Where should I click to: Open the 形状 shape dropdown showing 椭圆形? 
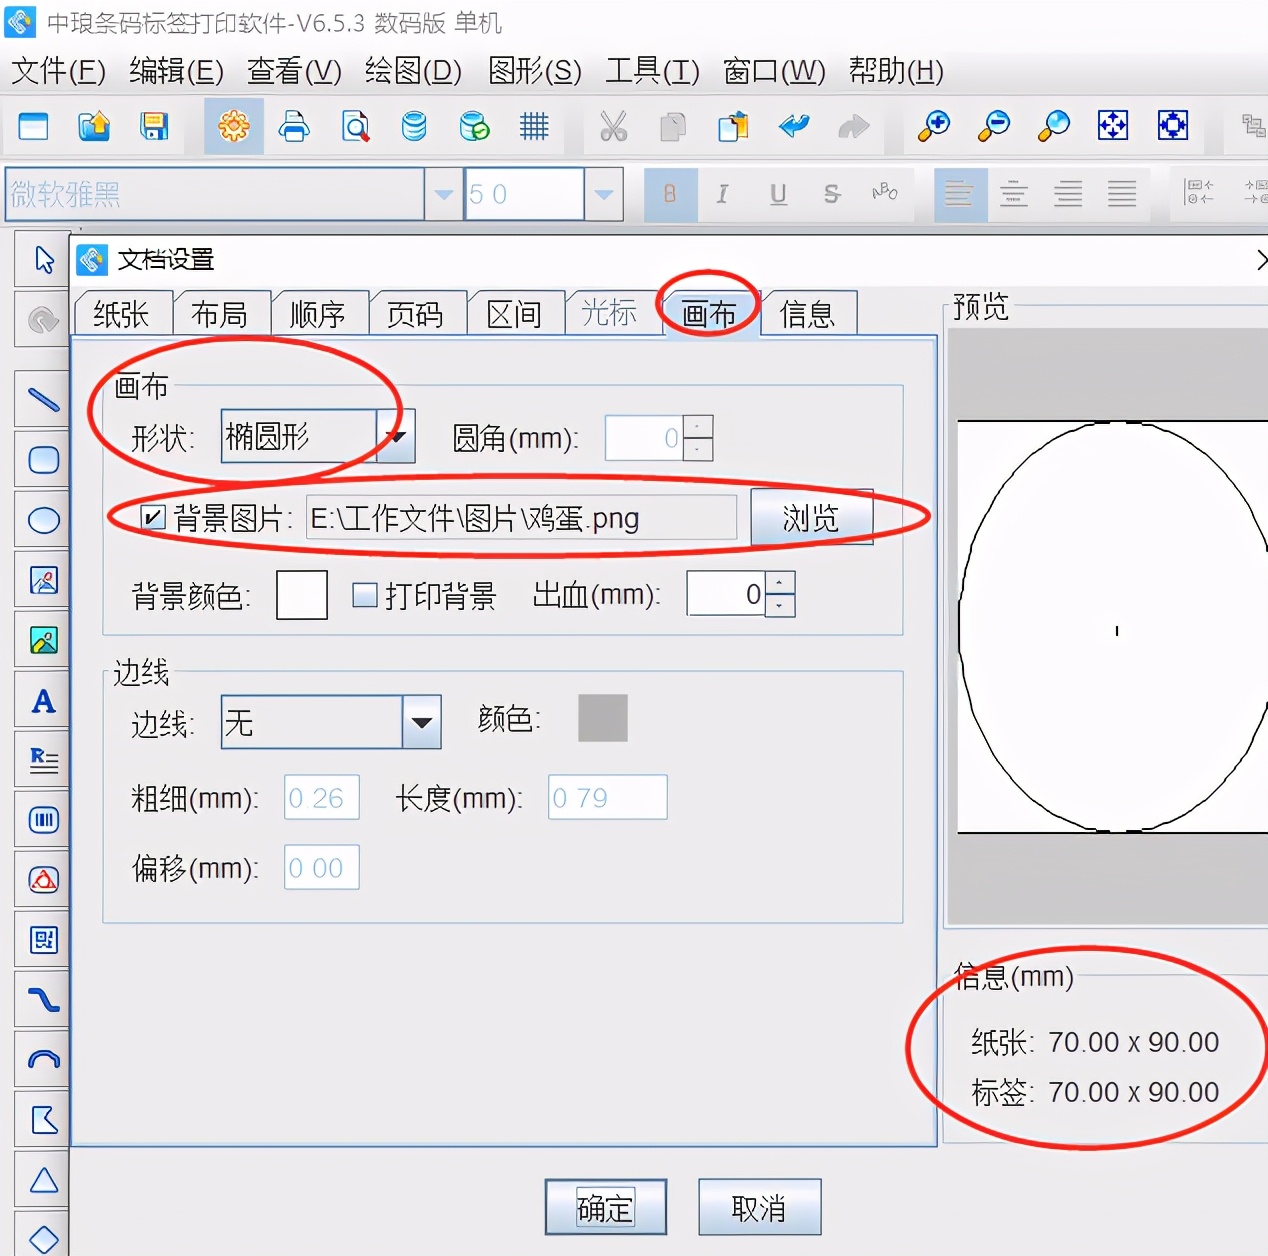click(x=398, y=436)
